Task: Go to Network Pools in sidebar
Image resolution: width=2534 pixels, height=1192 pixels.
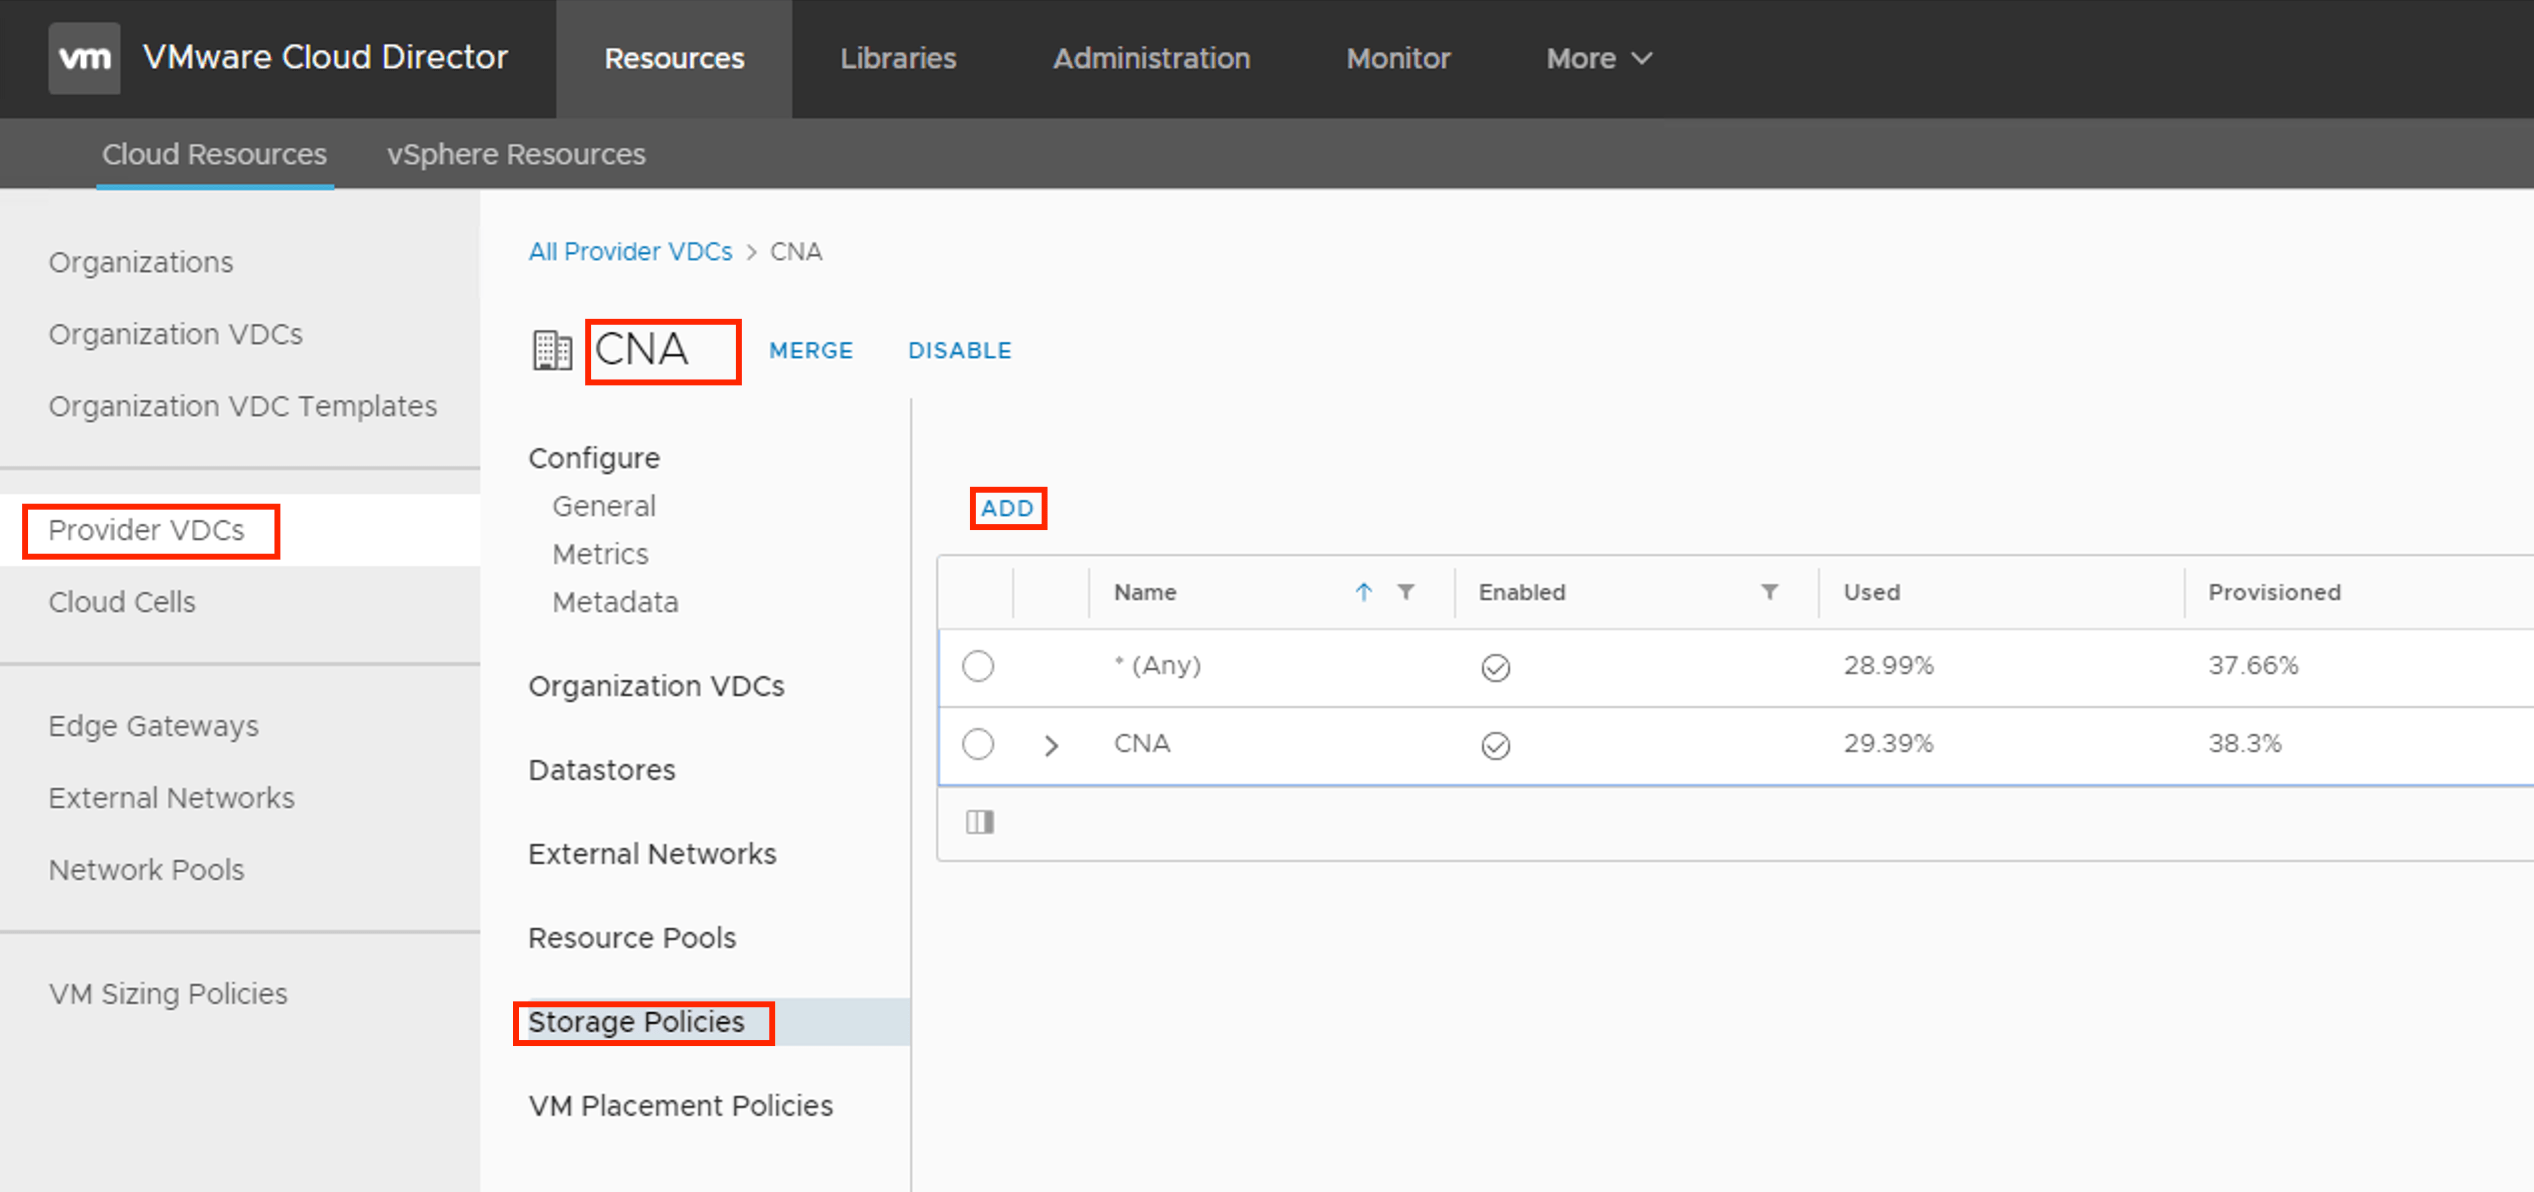Action: (x=146, y=869)
